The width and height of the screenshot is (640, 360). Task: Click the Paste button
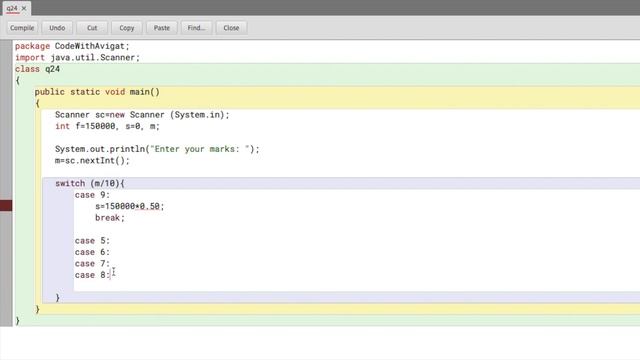[162, 28]
